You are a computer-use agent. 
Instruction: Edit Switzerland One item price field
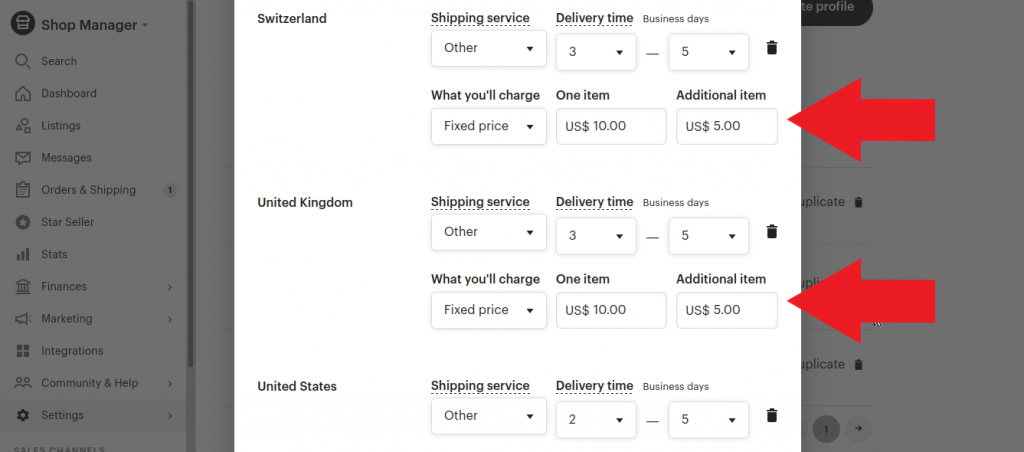[611, 127]
